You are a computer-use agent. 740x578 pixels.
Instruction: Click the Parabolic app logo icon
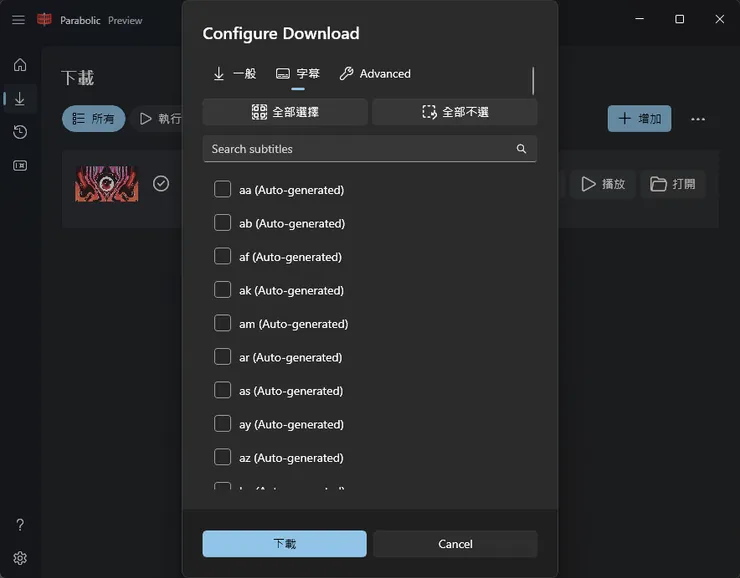pos(44,20)
